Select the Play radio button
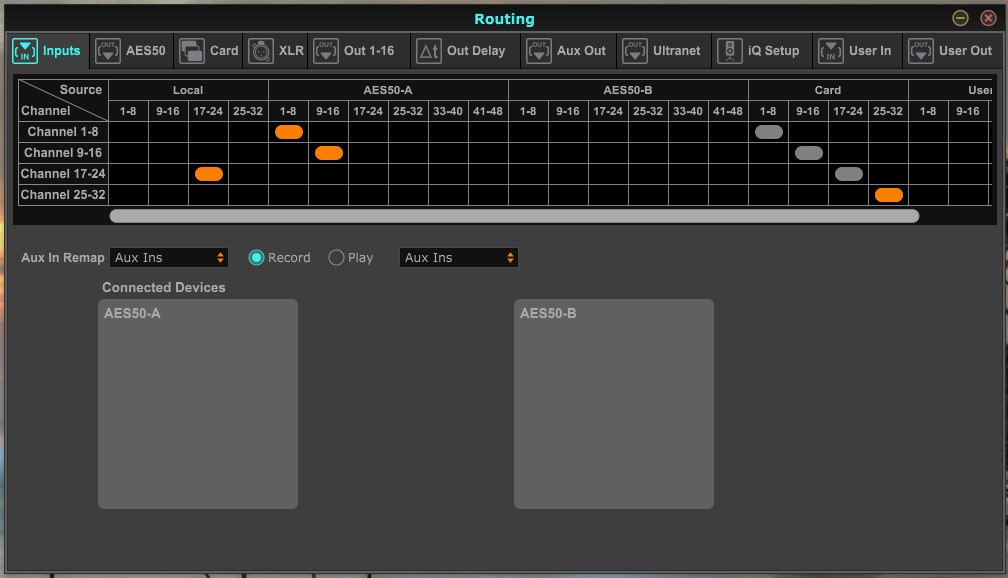Screen dimensions: 1008x578 336,258
